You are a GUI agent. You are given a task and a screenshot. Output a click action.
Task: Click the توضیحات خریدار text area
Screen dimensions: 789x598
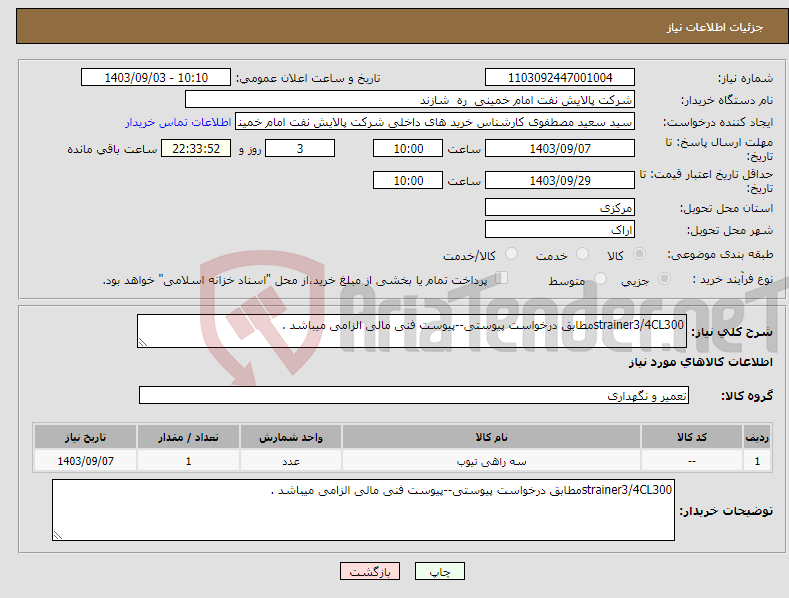click(x=363, y=510)
